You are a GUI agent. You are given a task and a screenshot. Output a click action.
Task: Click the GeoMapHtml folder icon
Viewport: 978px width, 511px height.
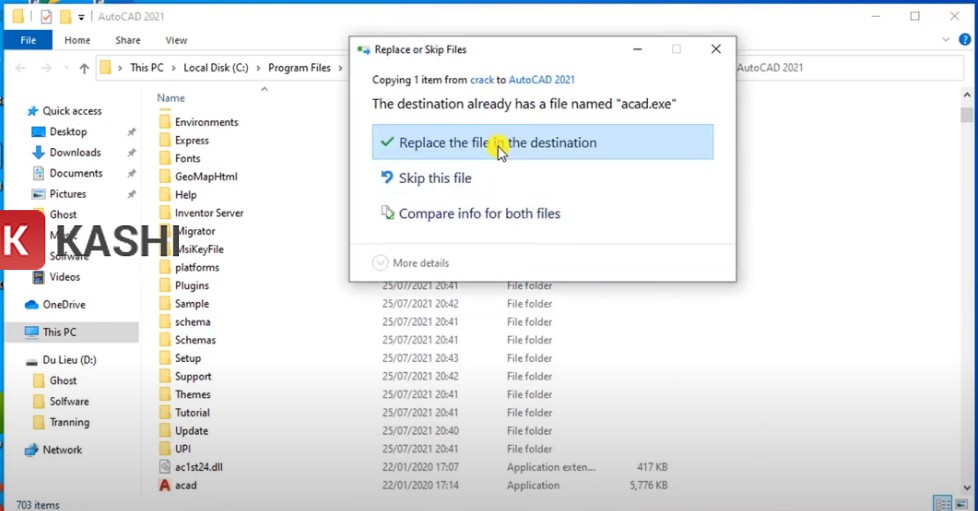coord(165,176)
